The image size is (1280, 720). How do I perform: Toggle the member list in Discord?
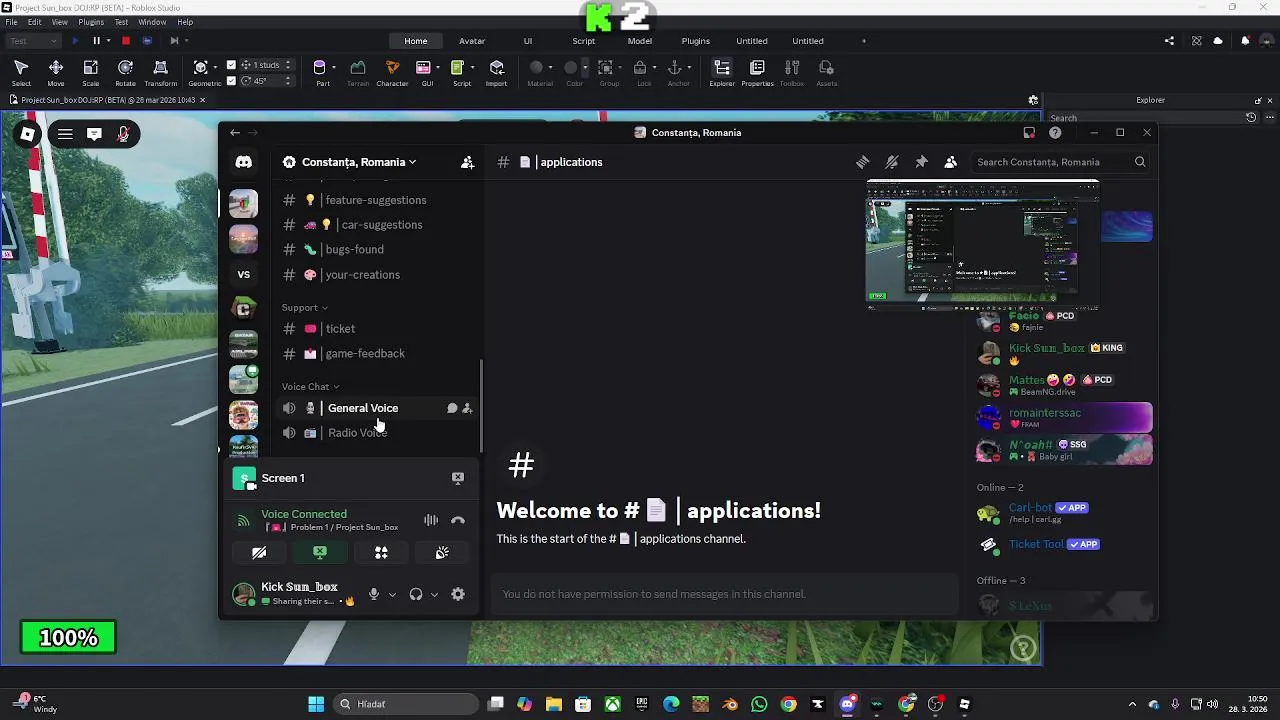click(x=951, y=162)
